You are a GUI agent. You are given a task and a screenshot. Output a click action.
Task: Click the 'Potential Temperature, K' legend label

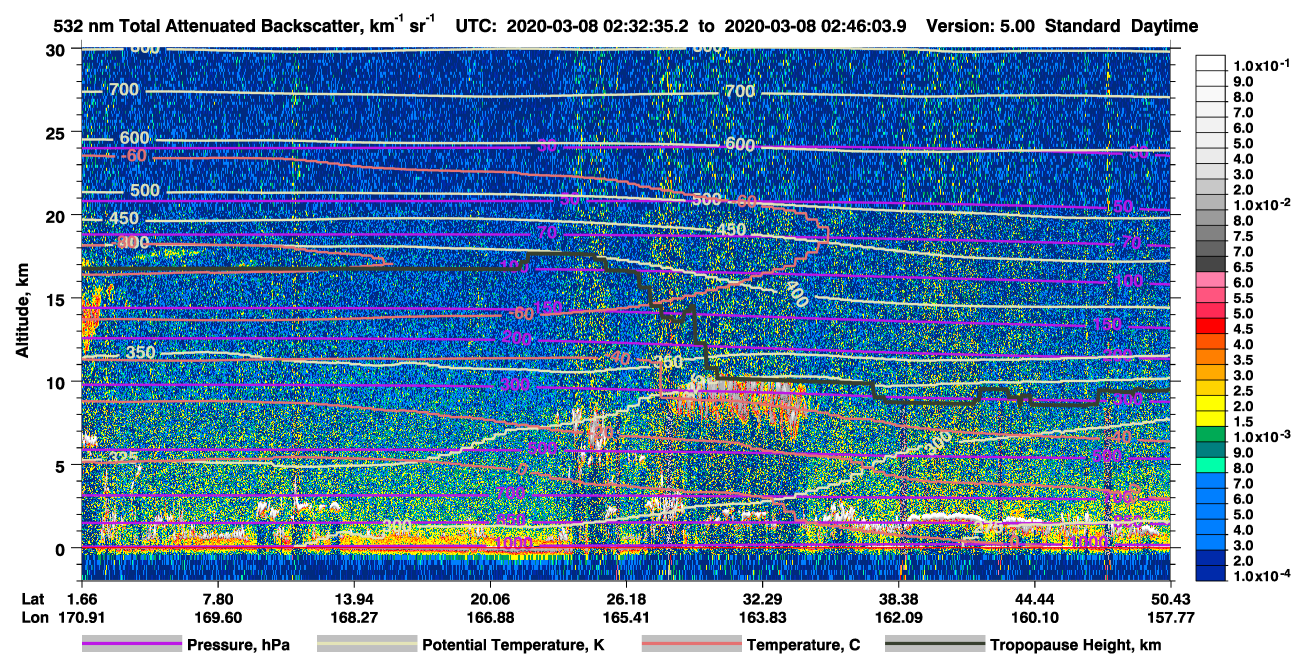pos(513,645)
